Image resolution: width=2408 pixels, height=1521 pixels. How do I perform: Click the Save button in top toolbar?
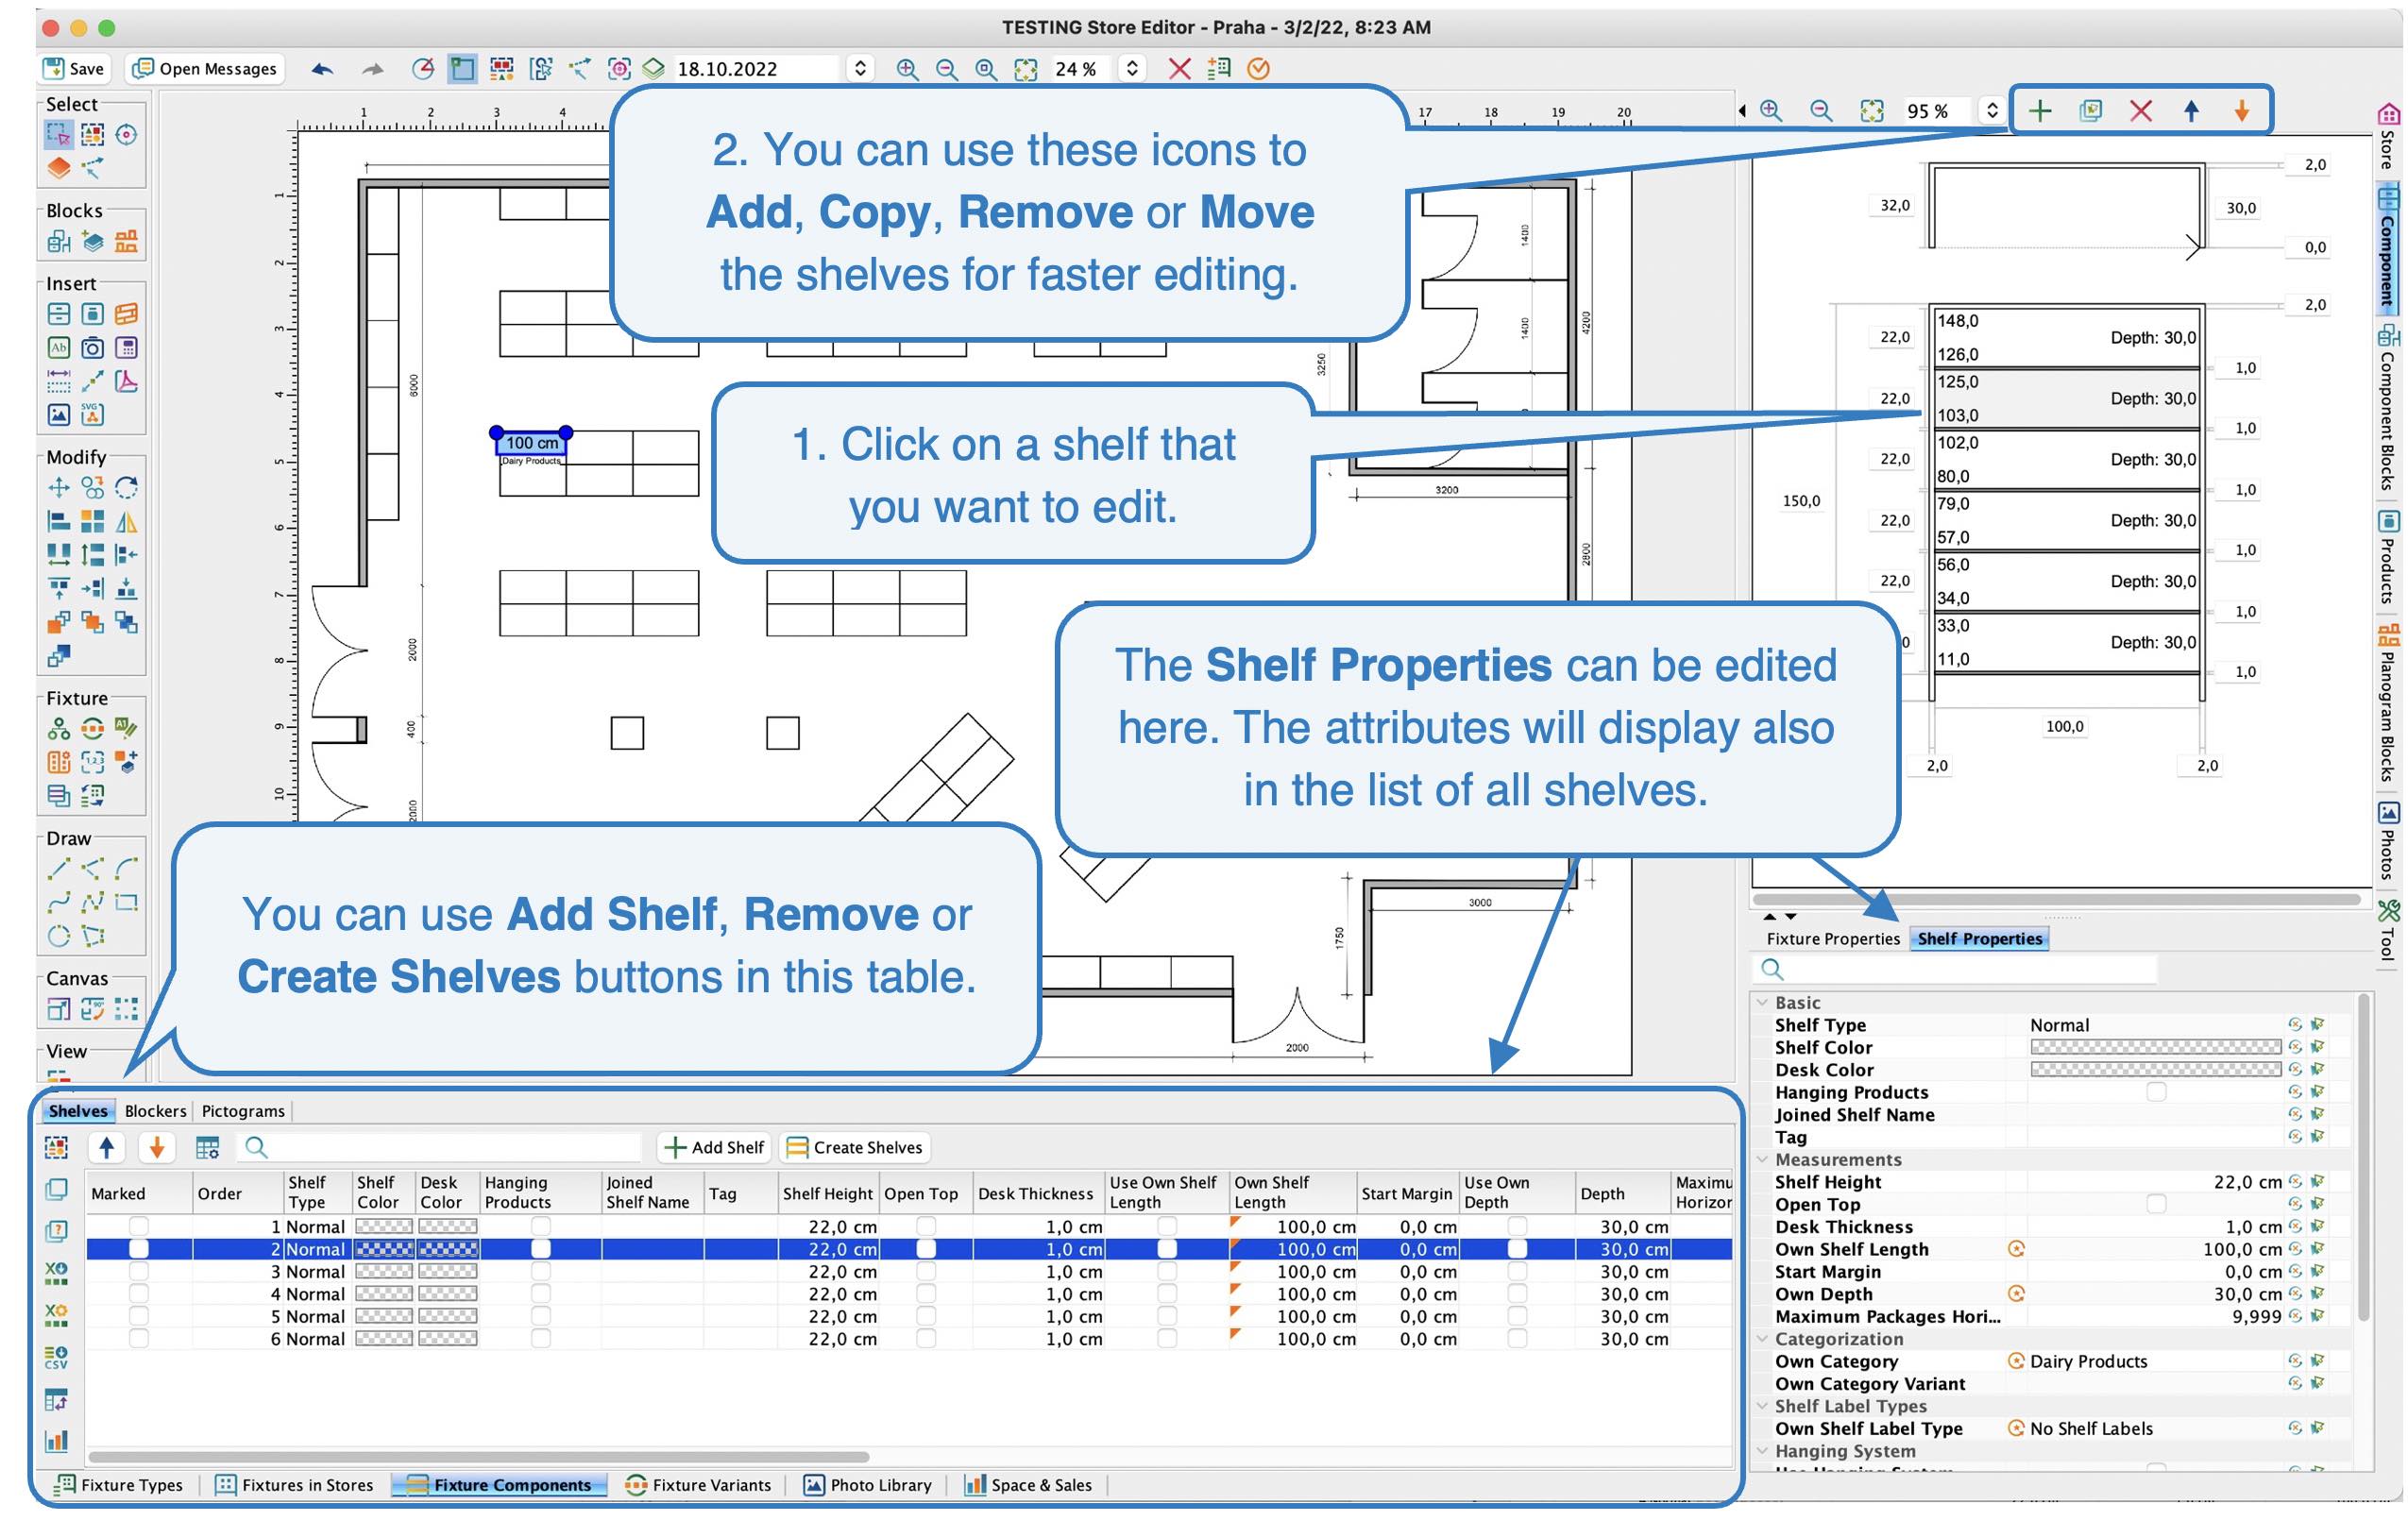73,68
